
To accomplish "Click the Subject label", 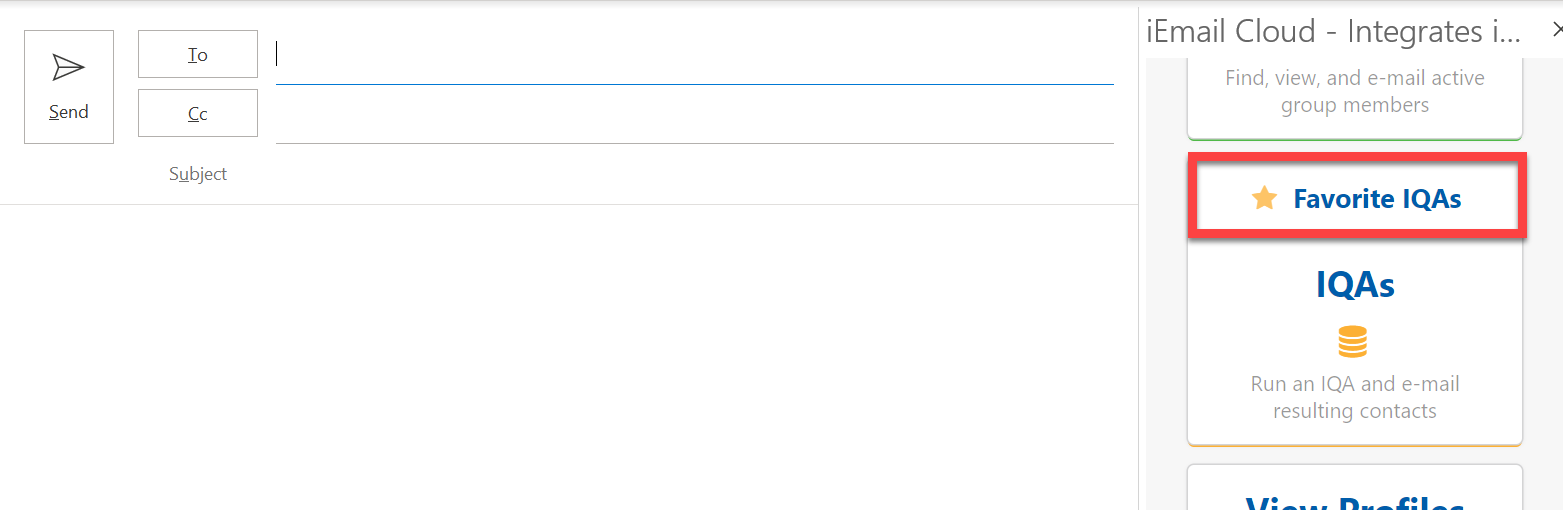I will [198, 174].
